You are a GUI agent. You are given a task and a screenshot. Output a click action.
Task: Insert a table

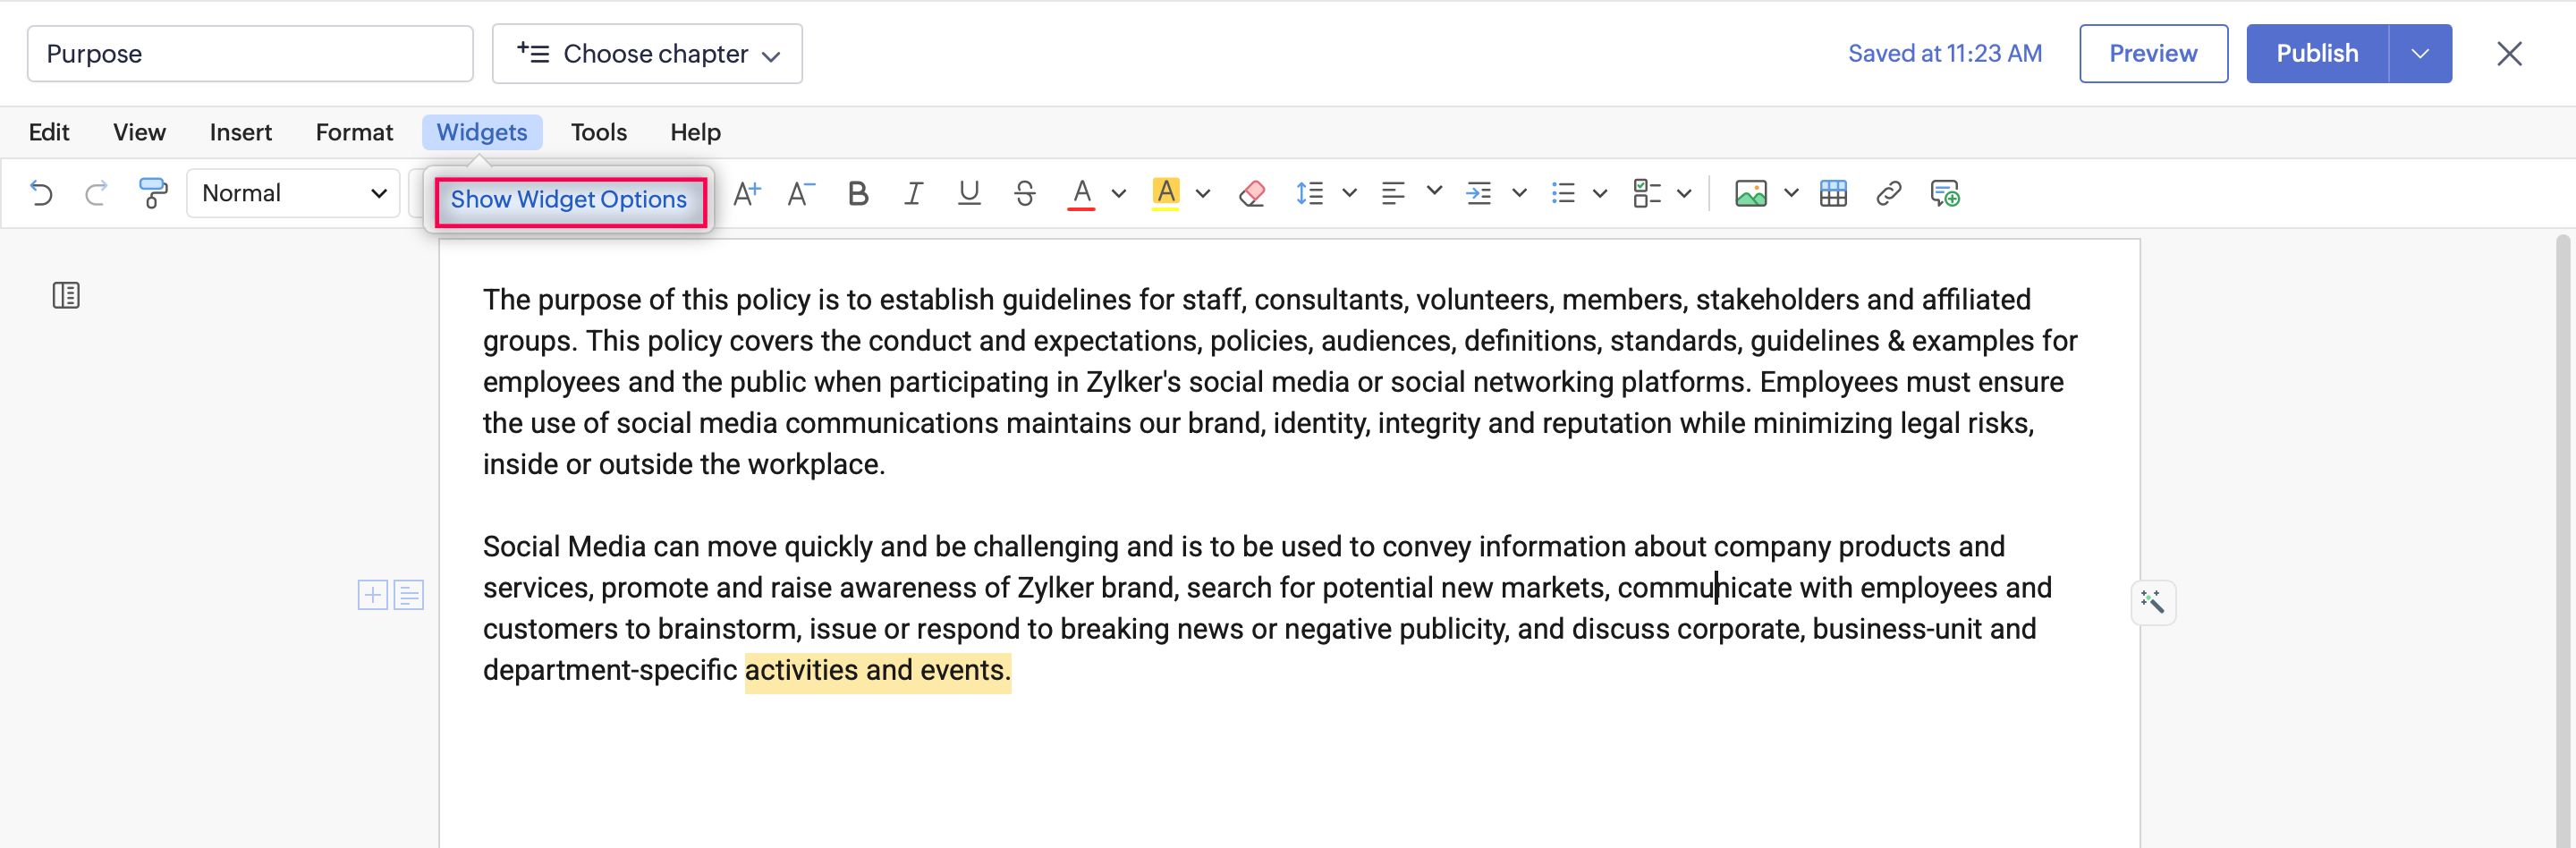point(1834,193)
